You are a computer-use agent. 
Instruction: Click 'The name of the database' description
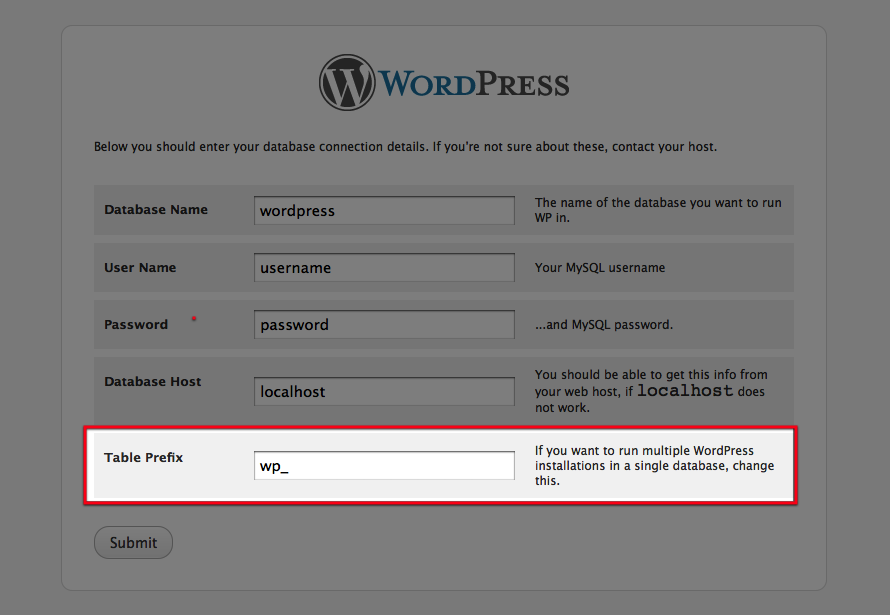pyautogui.click(x=658, y=210)
